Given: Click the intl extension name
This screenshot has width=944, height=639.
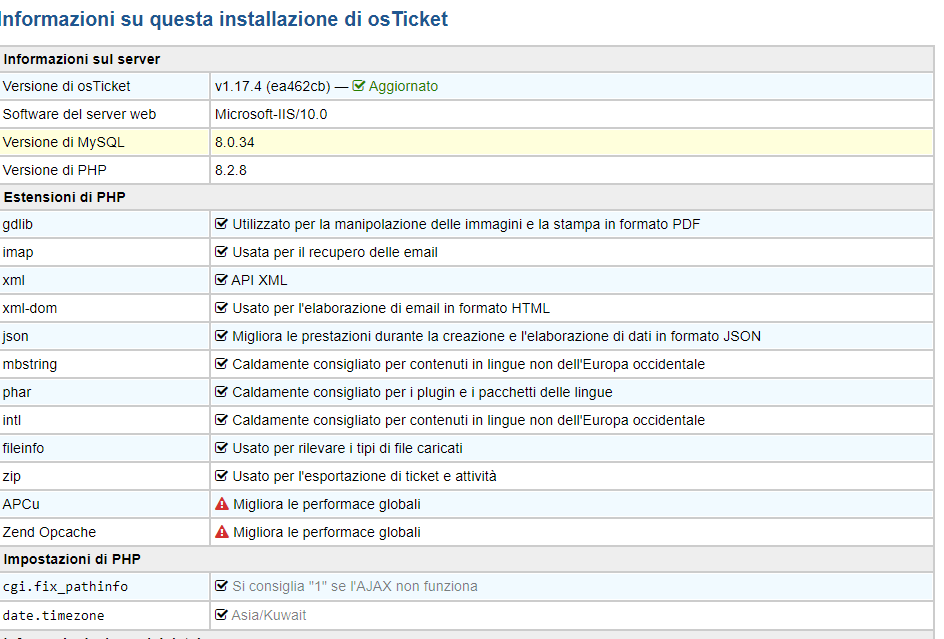Looking at the screenshot, I should click(11, 420).
